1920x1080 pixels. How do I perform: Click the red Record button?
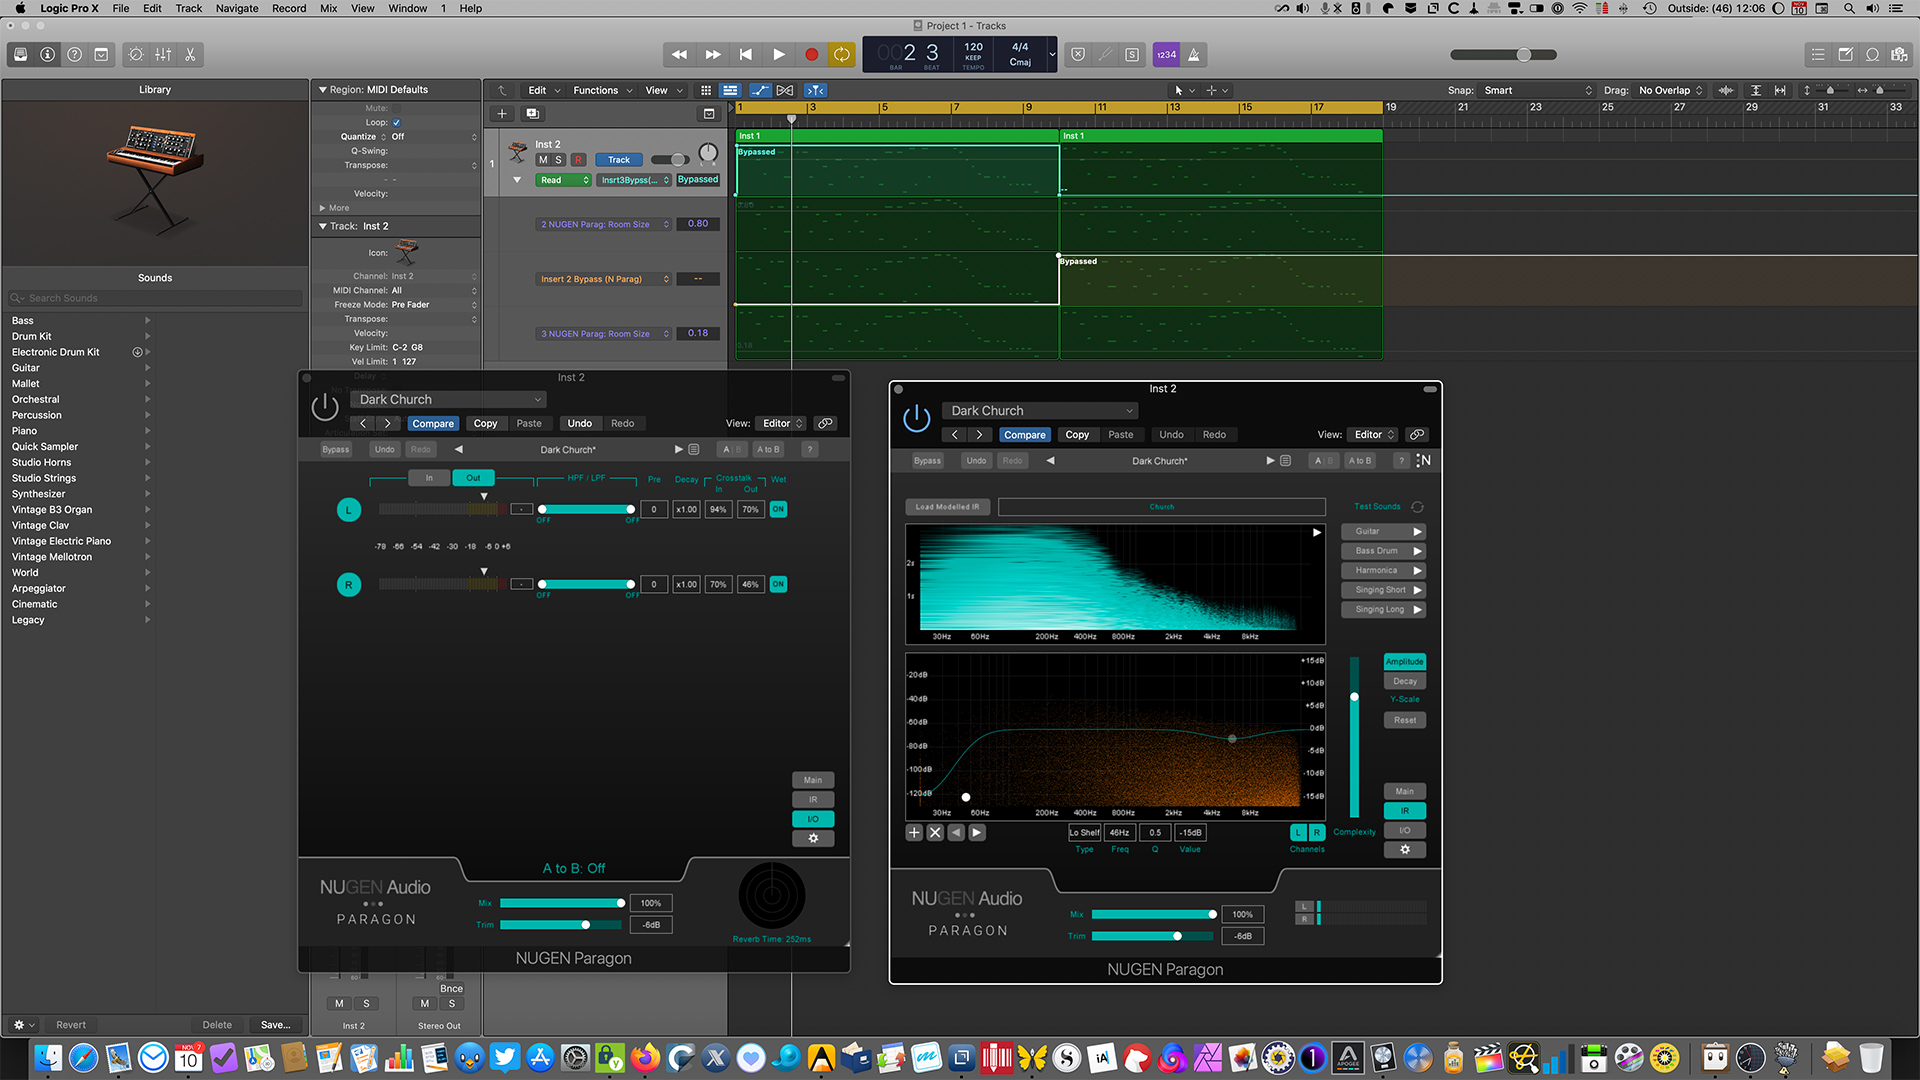812,55
